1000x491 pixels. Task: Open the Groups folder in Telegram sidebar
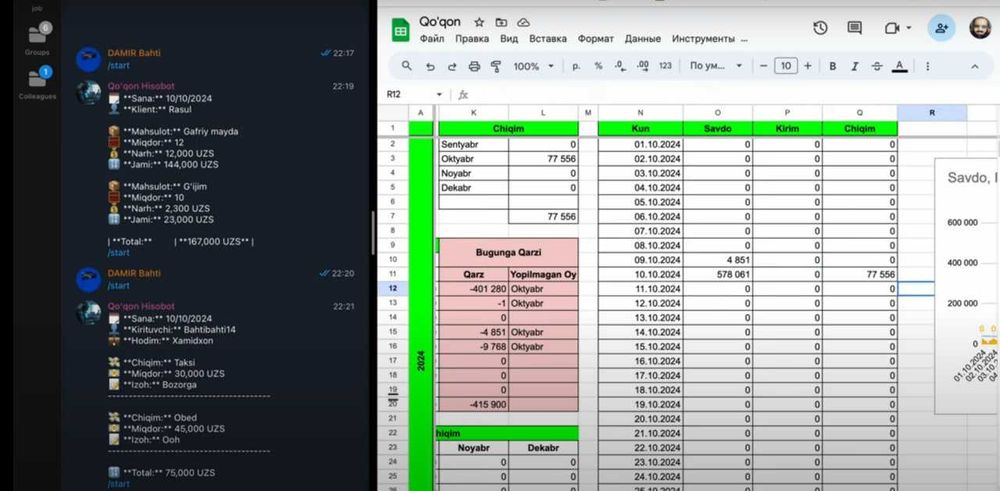tap(38, 40)
